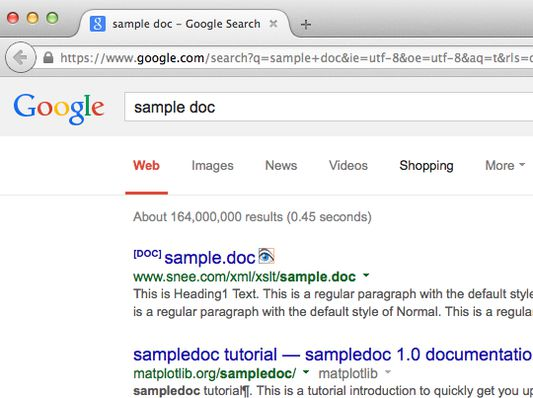Open dropdown arrow after matplotlib.org/sampledoc/ URL
The height and width of the screenshot is (398, 533).
pyautogui.click(x=306, y=371)
